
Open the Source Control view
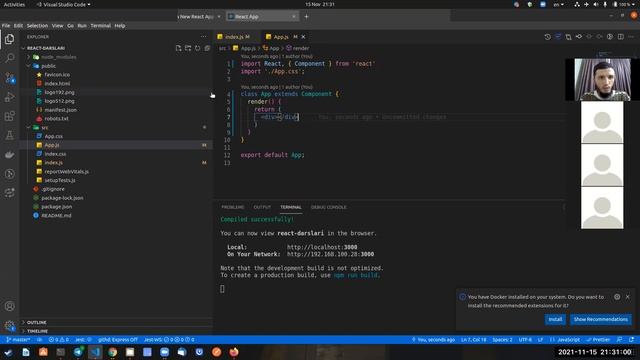click(9, 78)
